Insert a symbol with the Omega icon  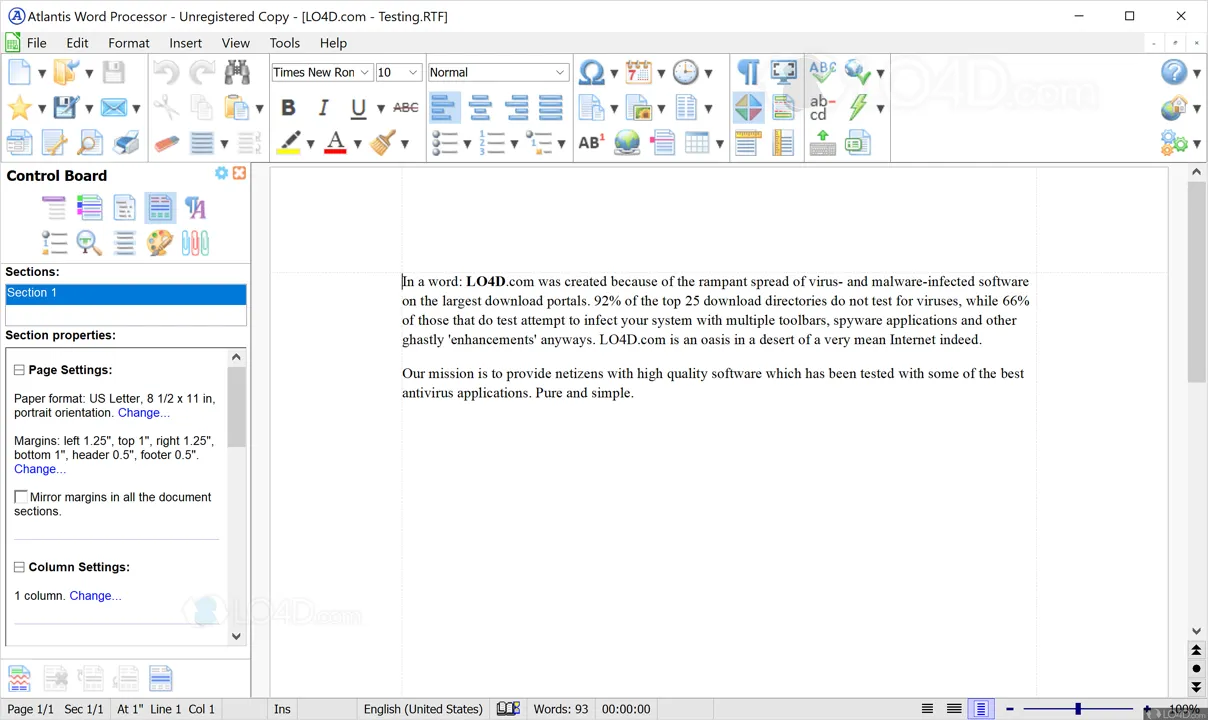(591, 72)
